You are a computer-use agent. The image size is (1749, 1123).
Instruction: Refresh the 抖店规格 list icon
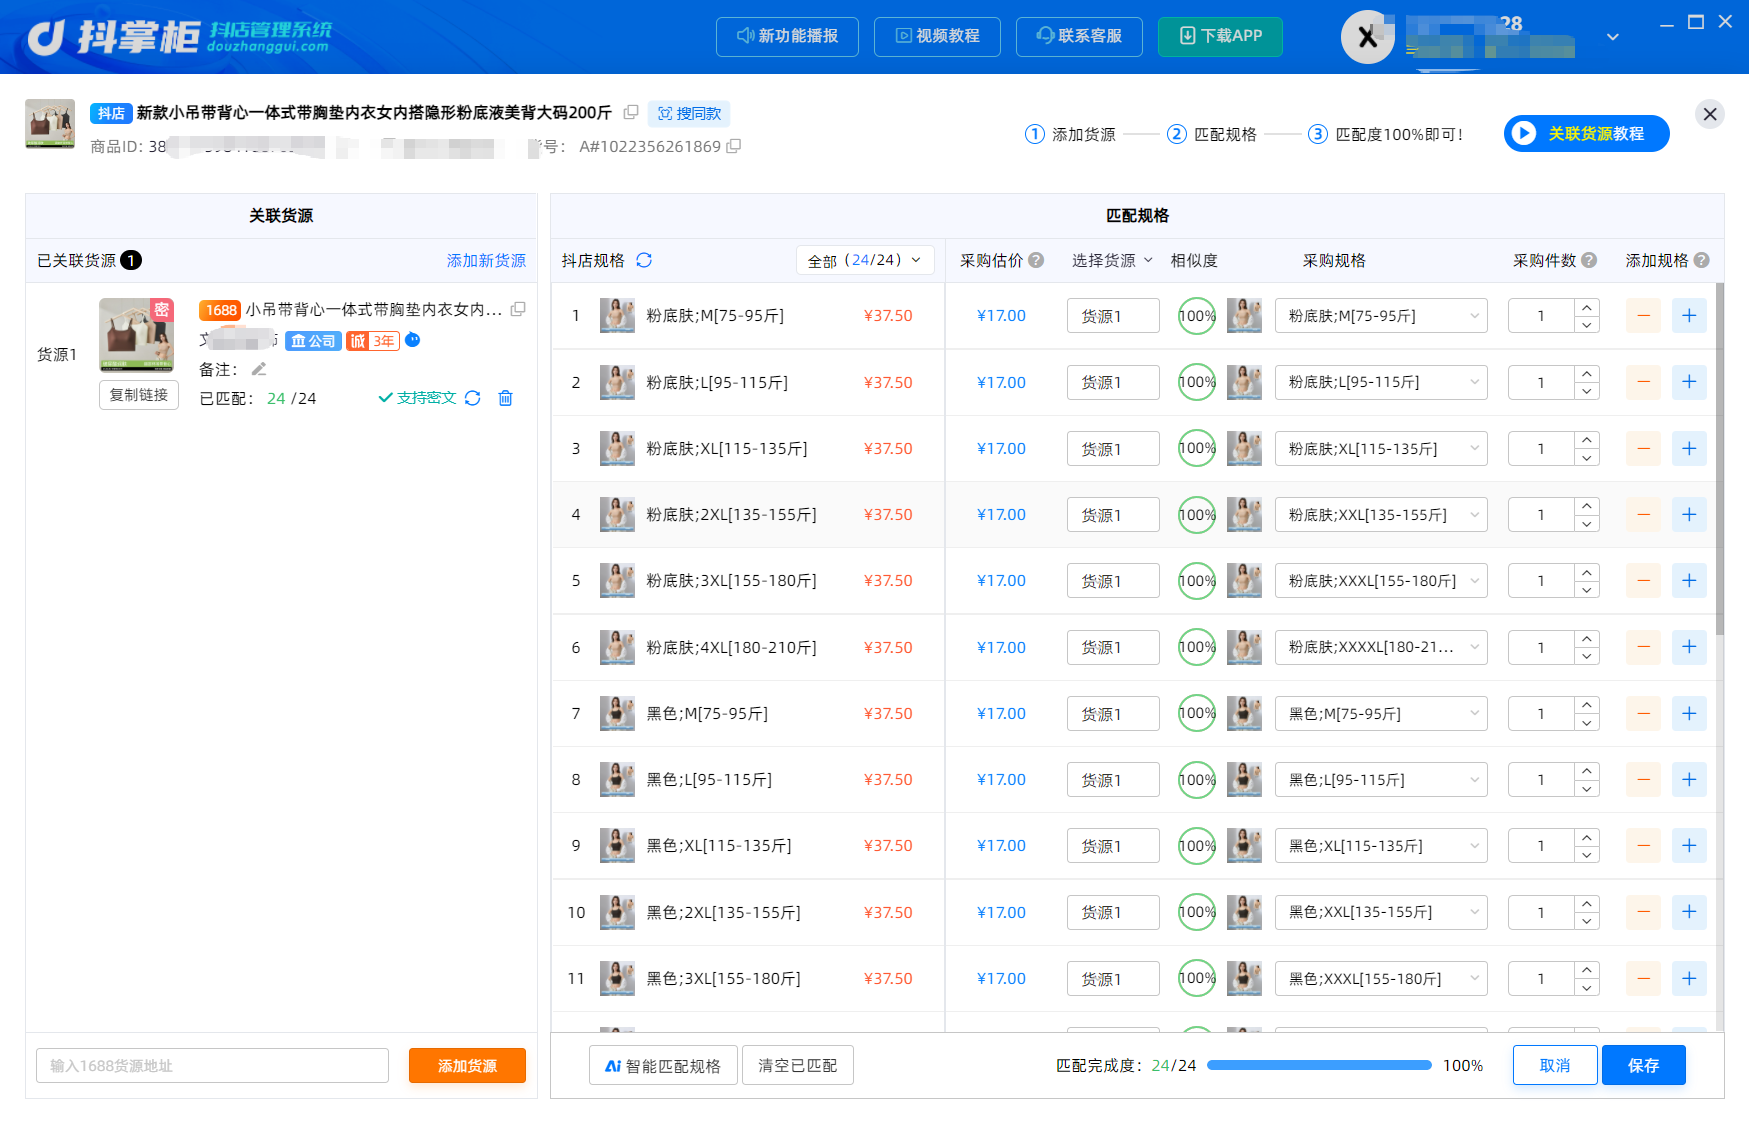(644, 260)
